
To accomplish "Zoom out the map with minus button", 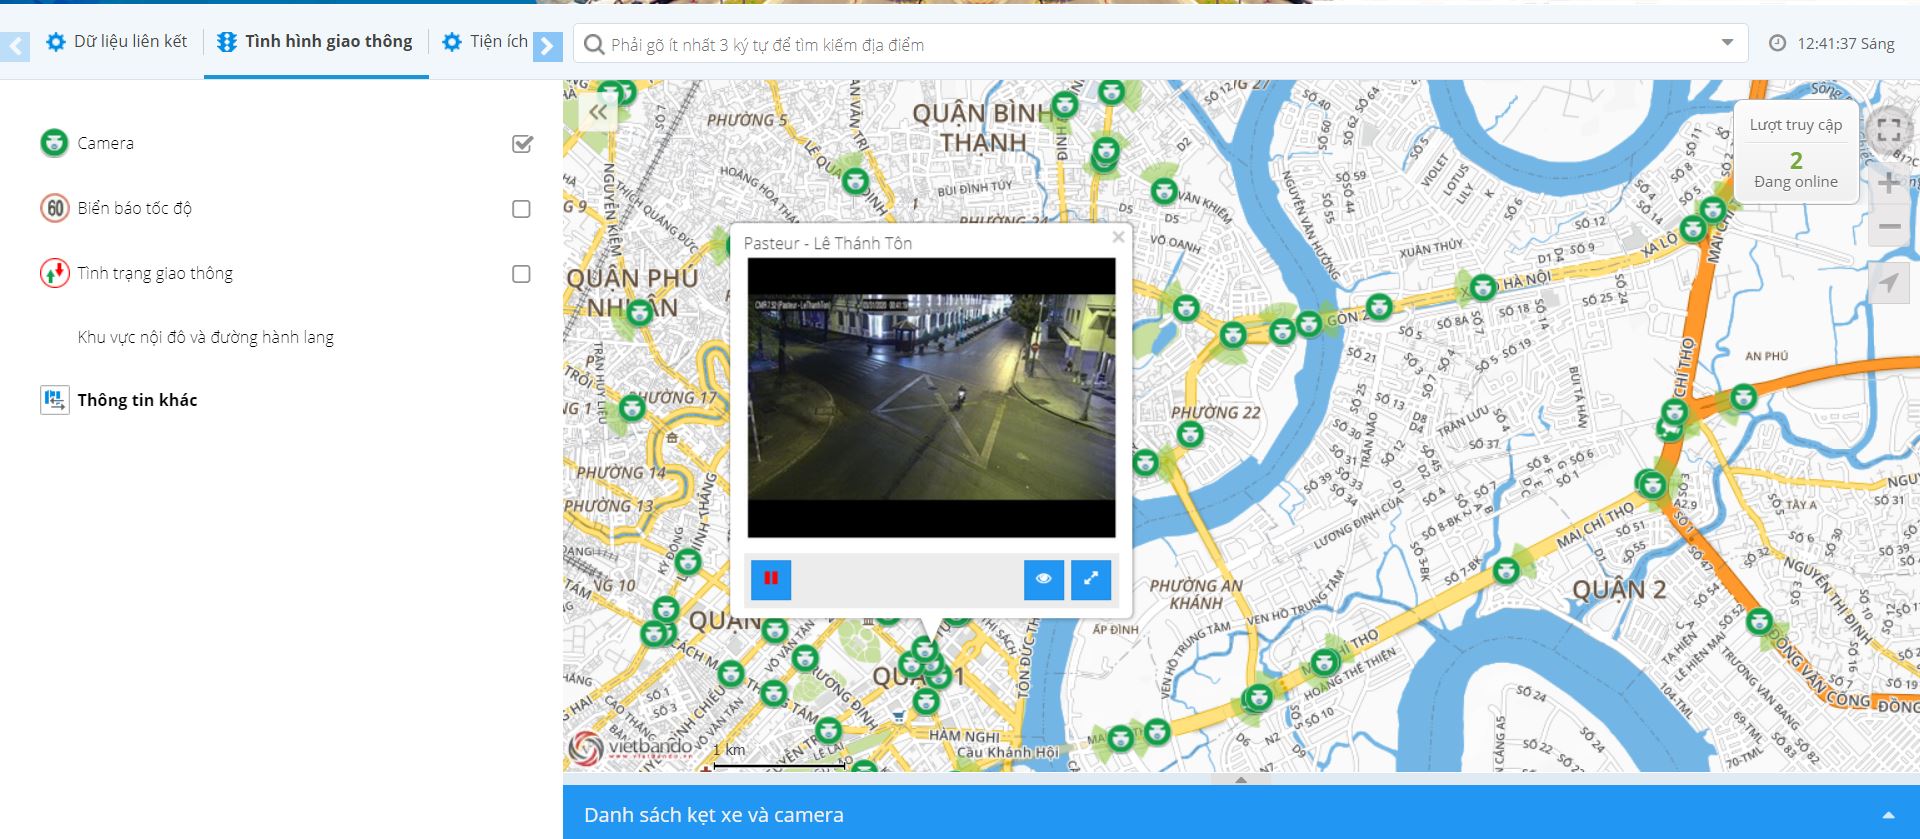I will point(1889,227).
